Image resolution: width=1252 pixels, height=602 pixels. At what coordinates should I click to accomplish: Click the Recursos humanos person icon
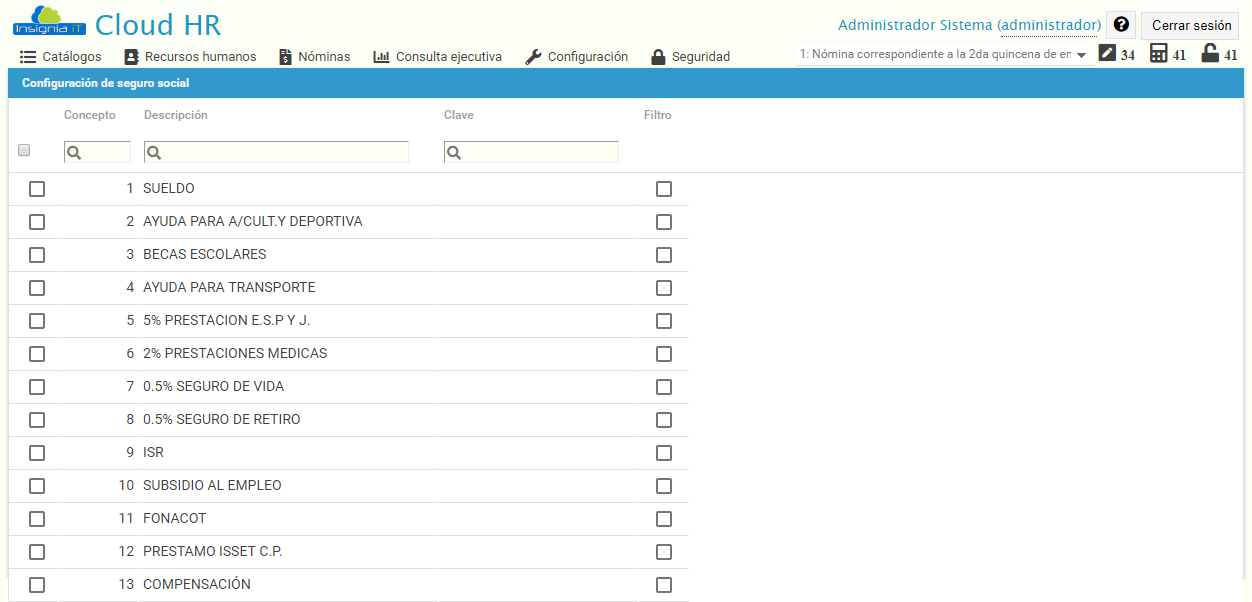(x=131, y=57)
